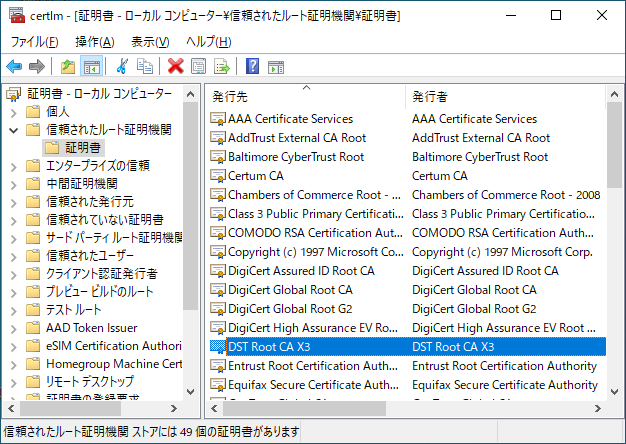This screenshot has width=626, height=444.
Task: Select DigiCert High Assurance EV Root row
Action: pos(408,327)
